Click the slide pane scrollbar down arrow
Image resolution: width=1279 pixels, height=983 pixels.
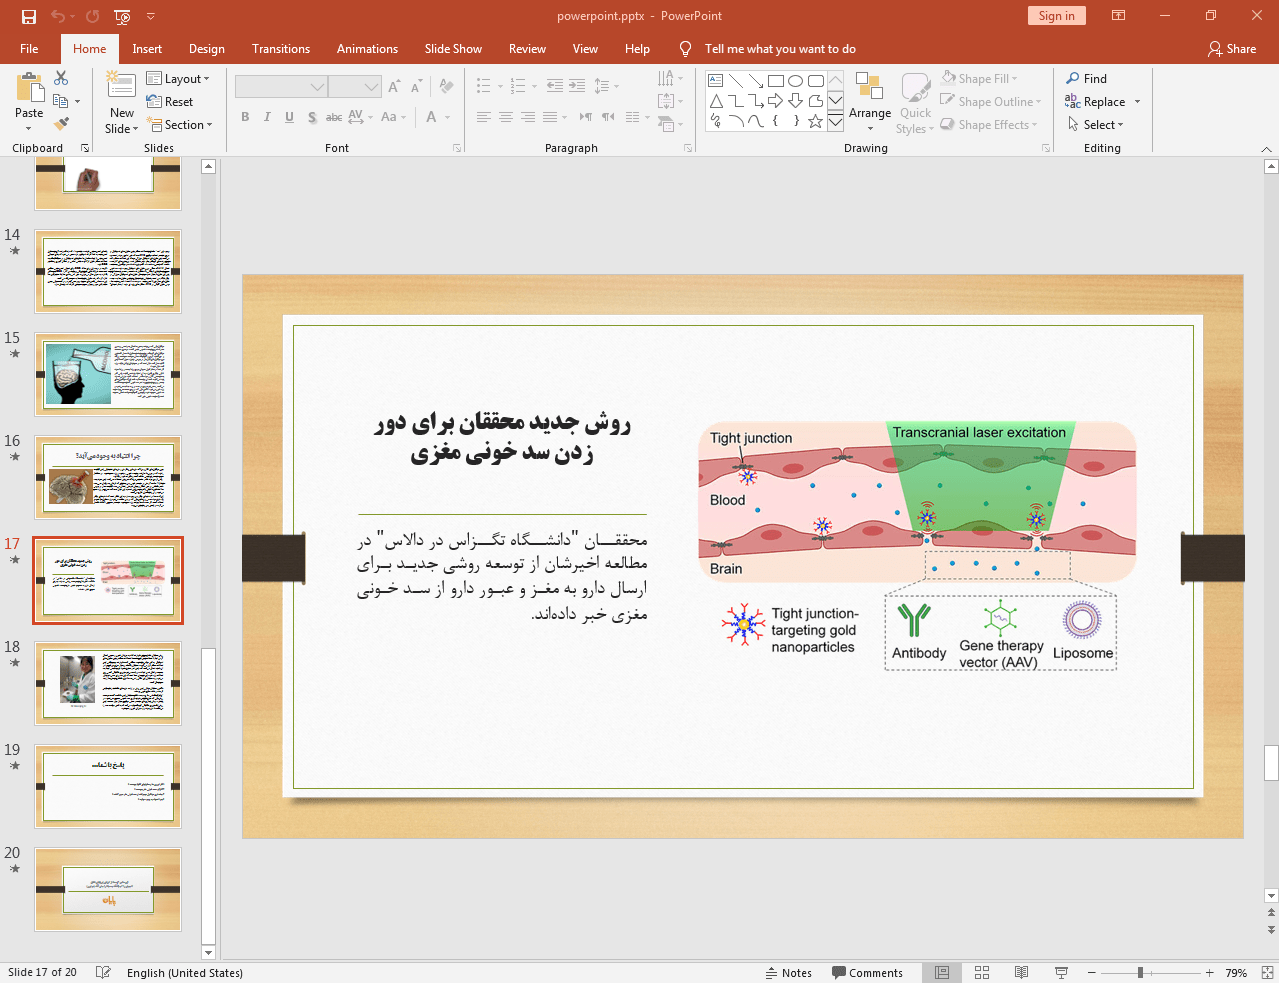tap(209, 952)
